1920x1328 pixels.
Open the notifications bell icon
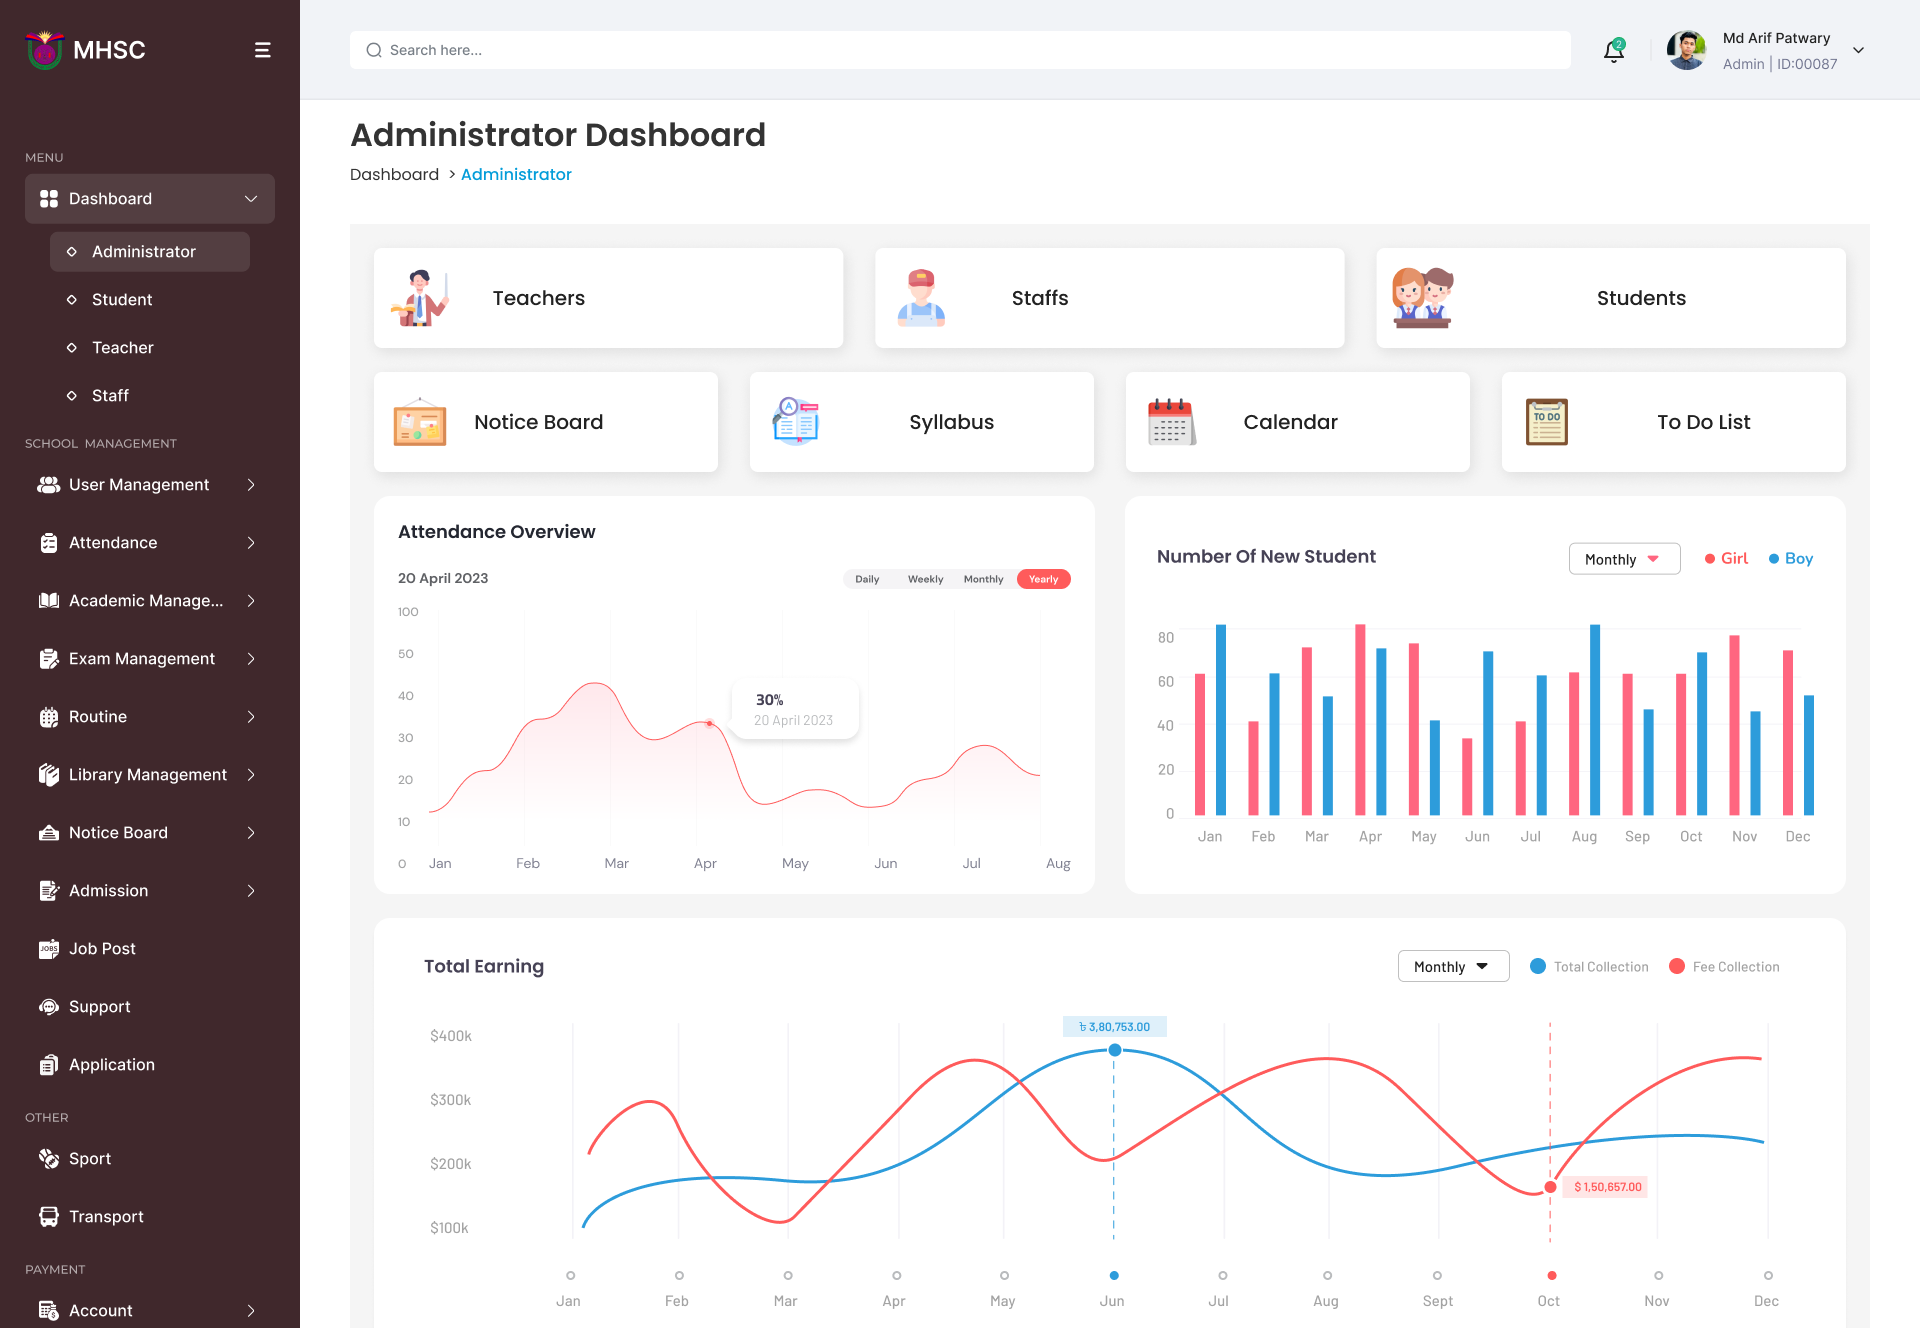(1613, 50)
